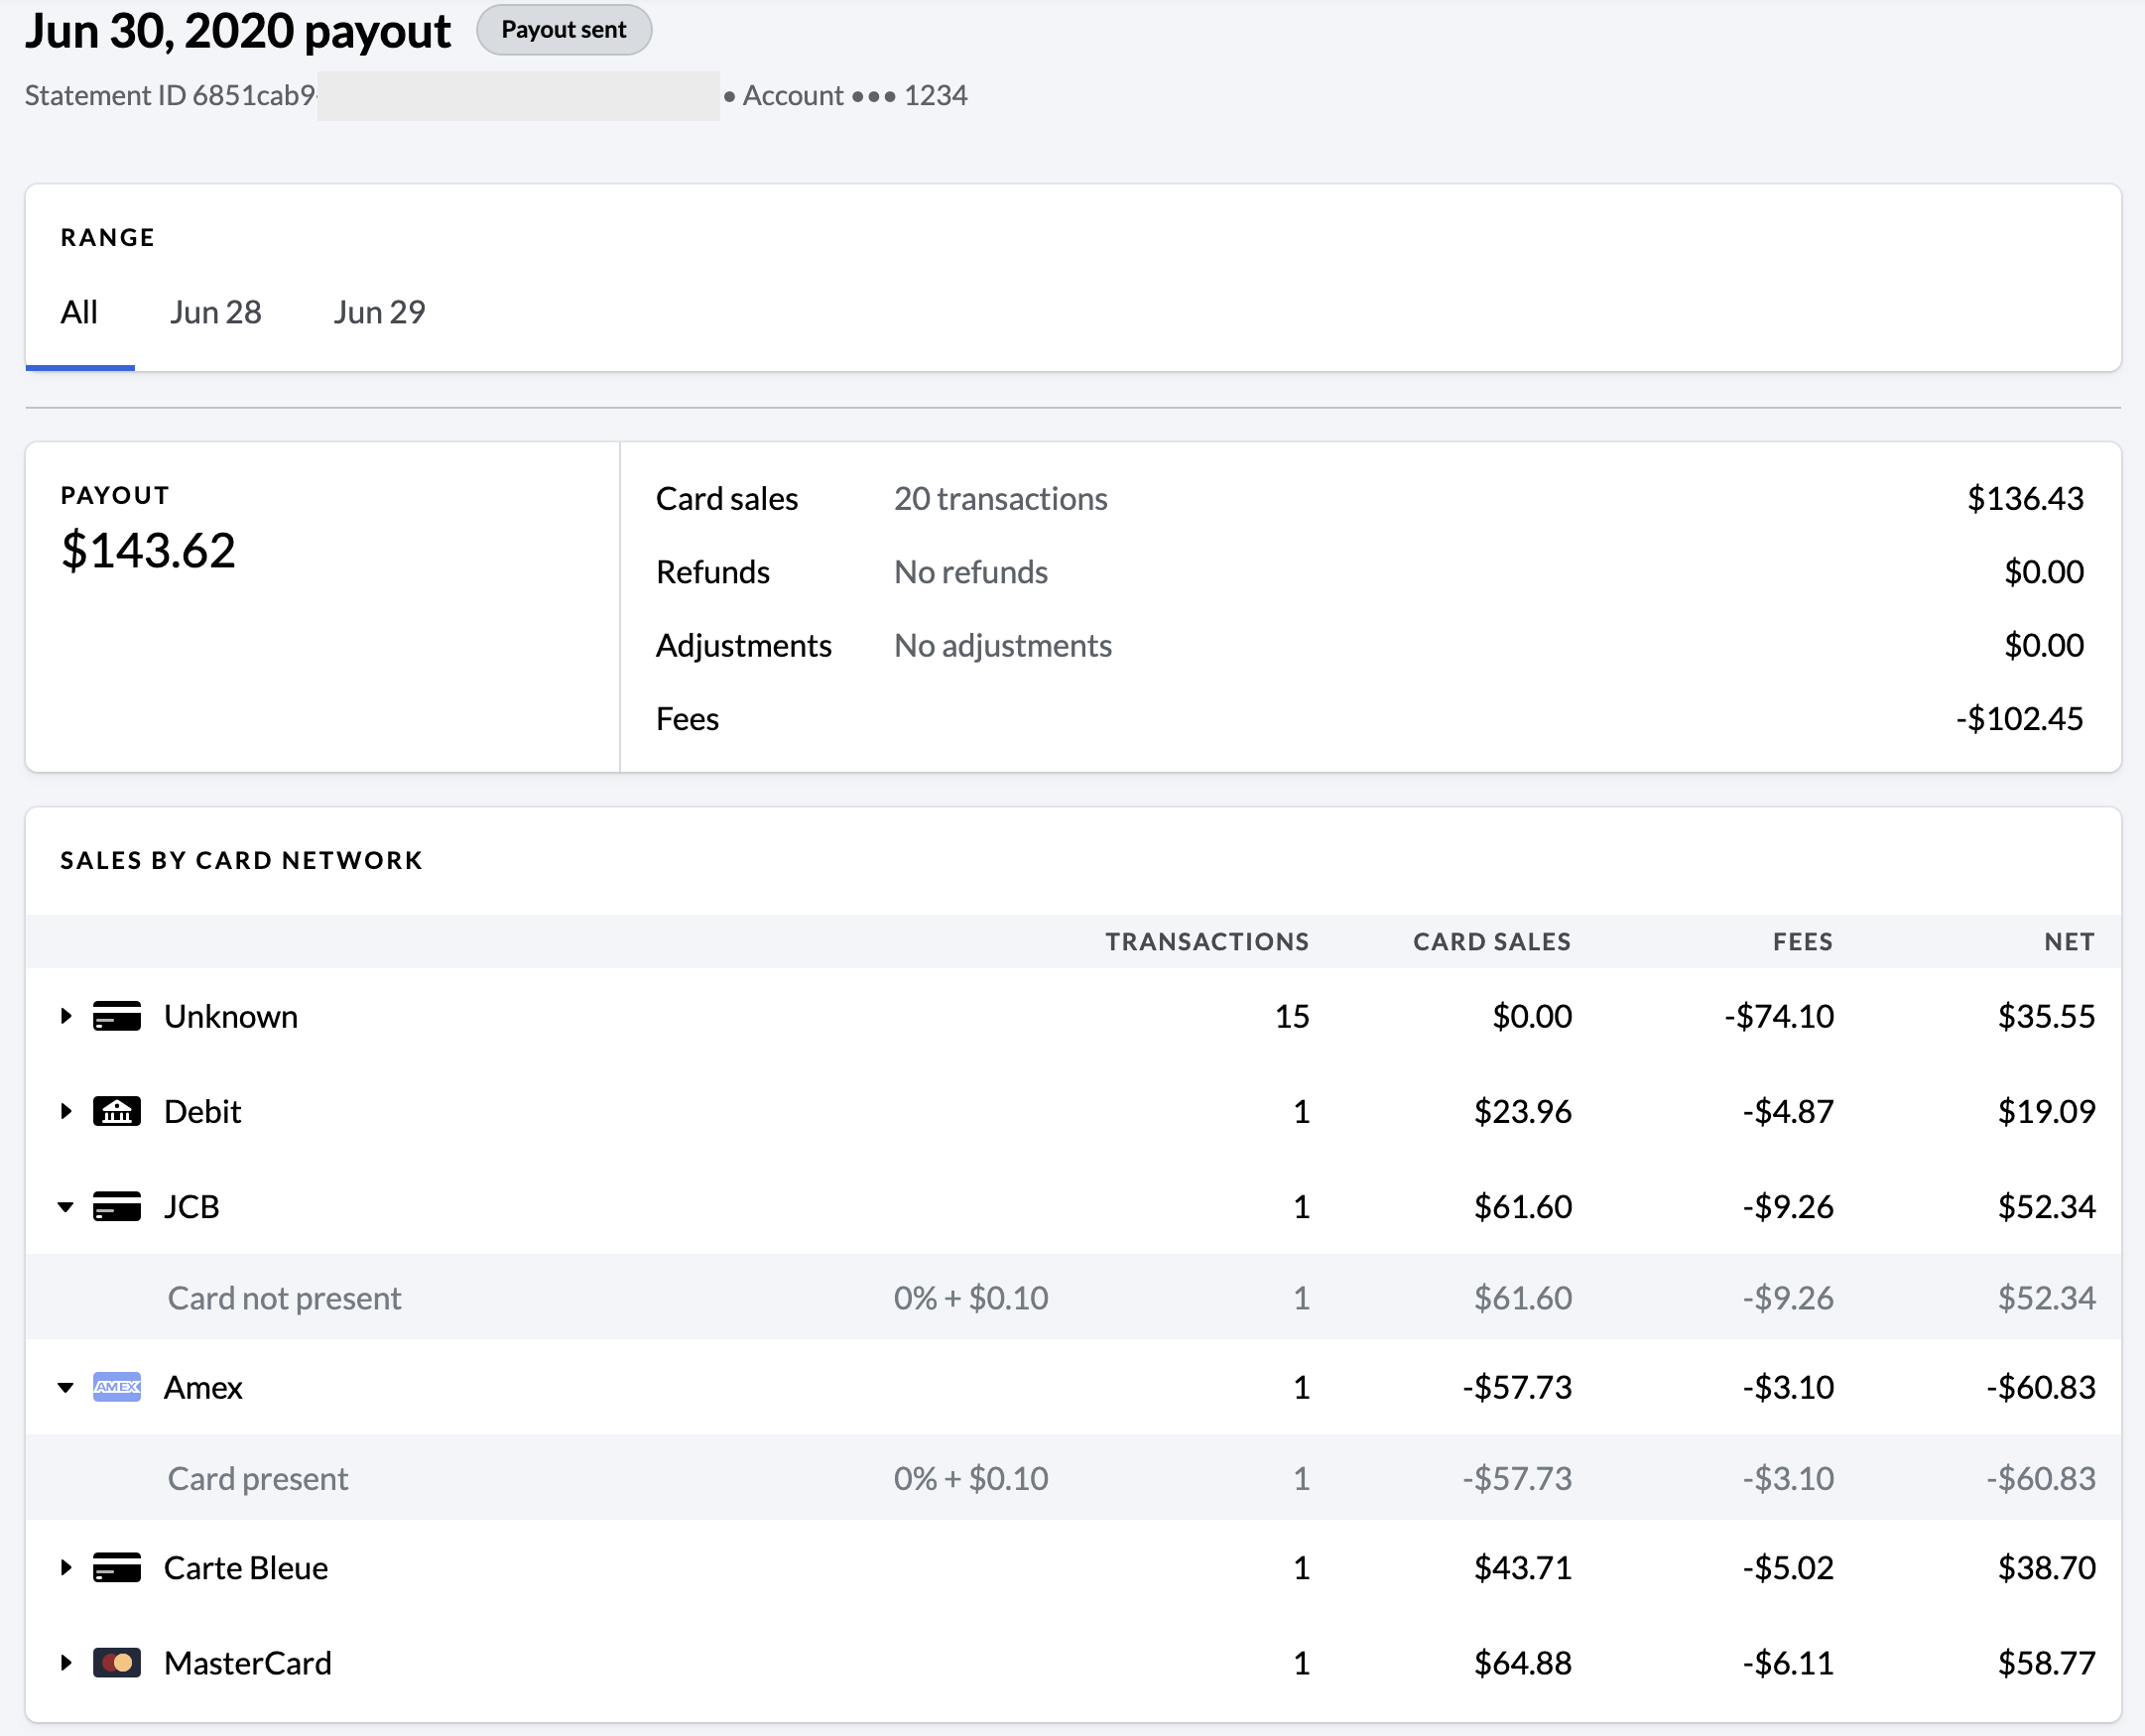Click the Amex network label
The image size is (2145, 1736).
pyautogui.click(x=204, y=1387)
